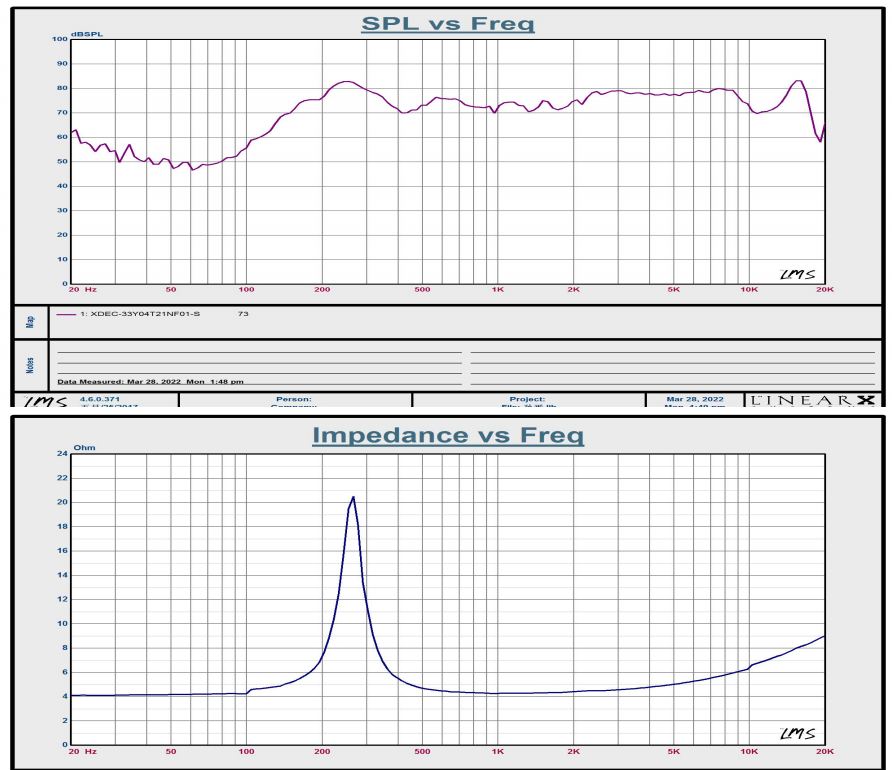Click the '16' tick on the Impedance y-axis
The width and height of the screenshot is (892, 770).
pyautogui.click(x=61, y=551)
